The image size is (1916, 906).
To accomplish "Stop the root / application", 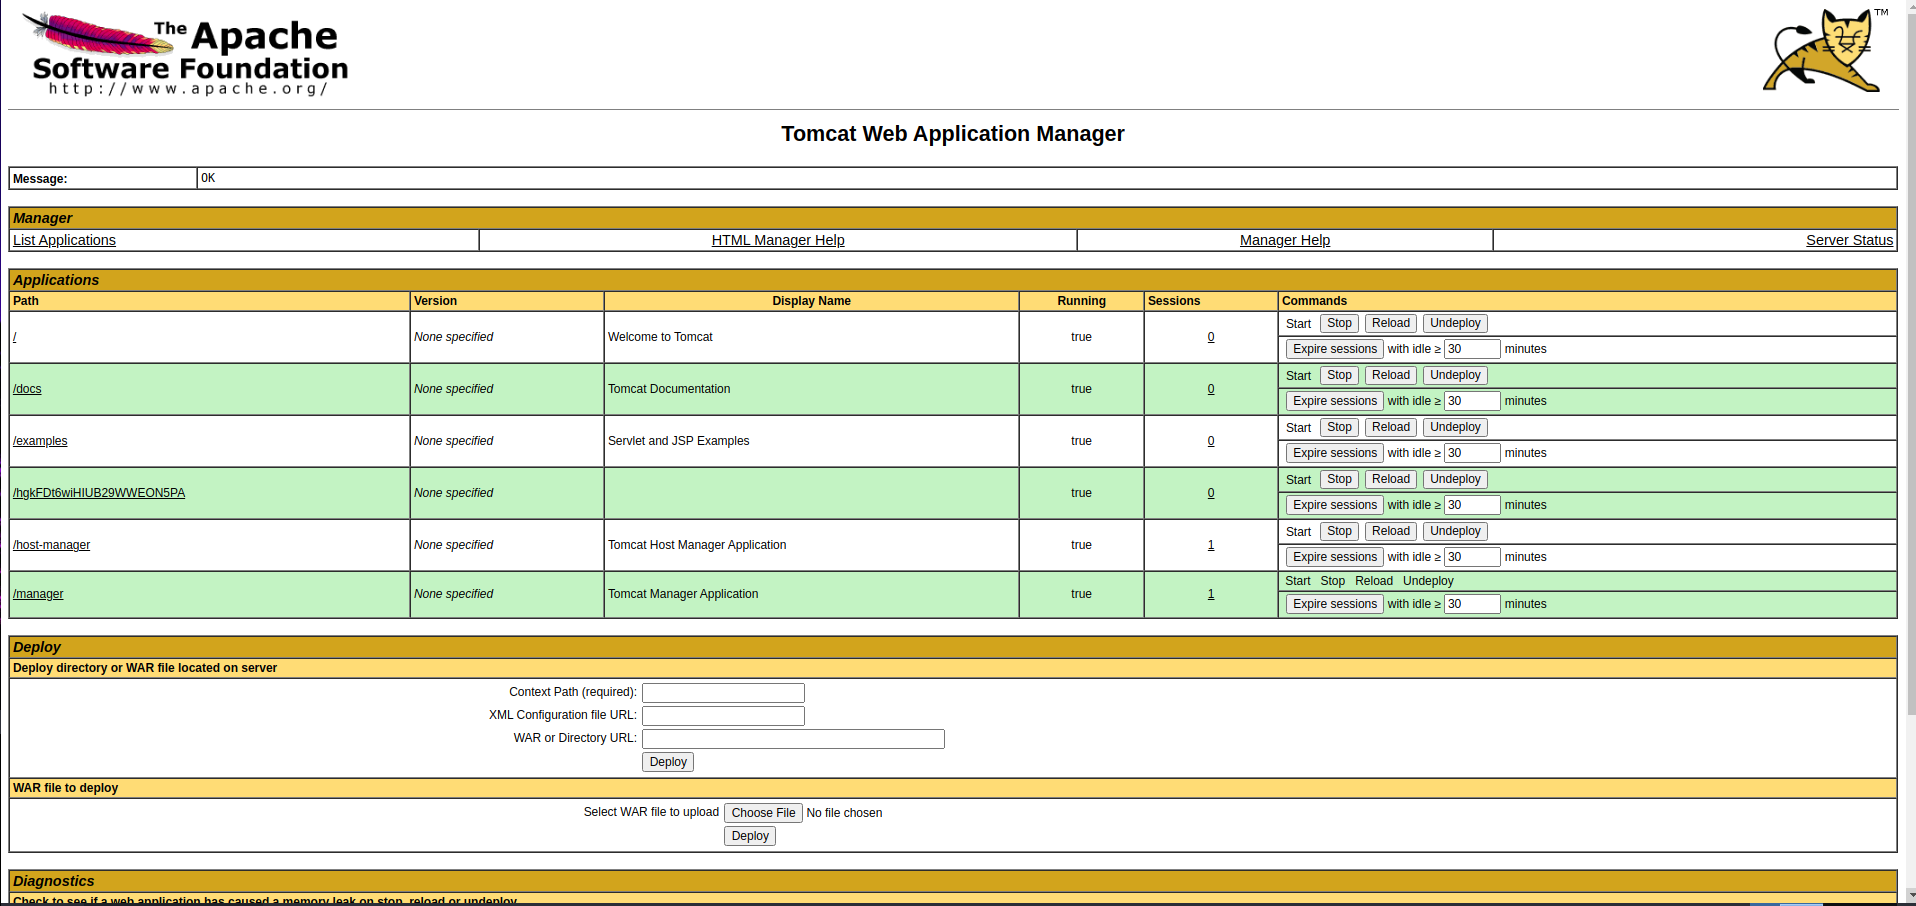I will point(1339,323).
